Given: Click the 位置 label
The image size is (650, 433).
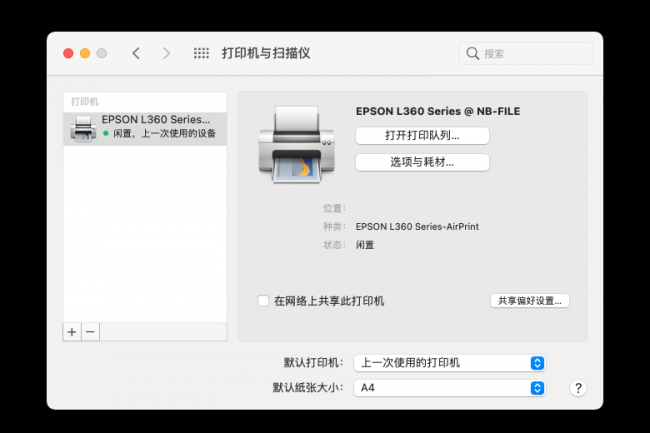Looking at the screenshot, I should 334,208.
